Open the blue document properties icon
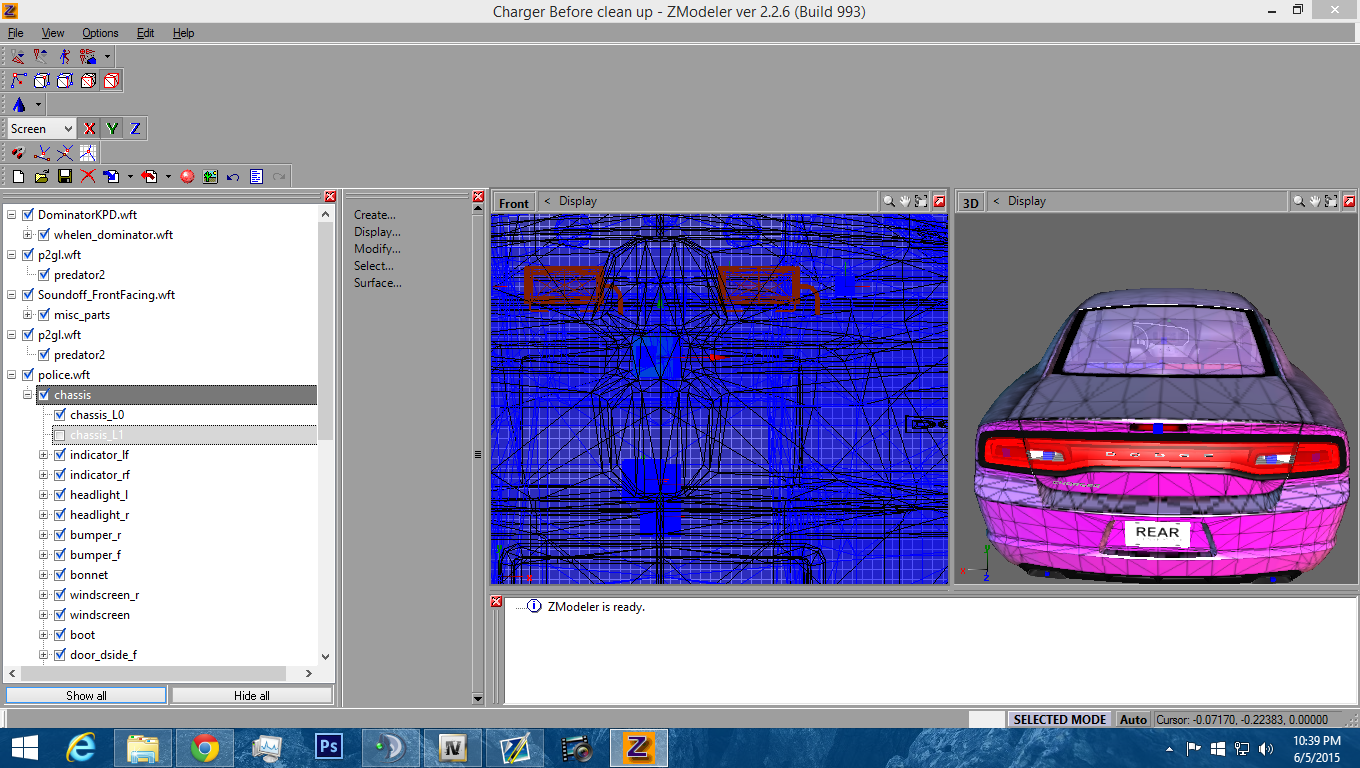The image size is (1360, 768). pyautogui.click(x=256, y=176)
